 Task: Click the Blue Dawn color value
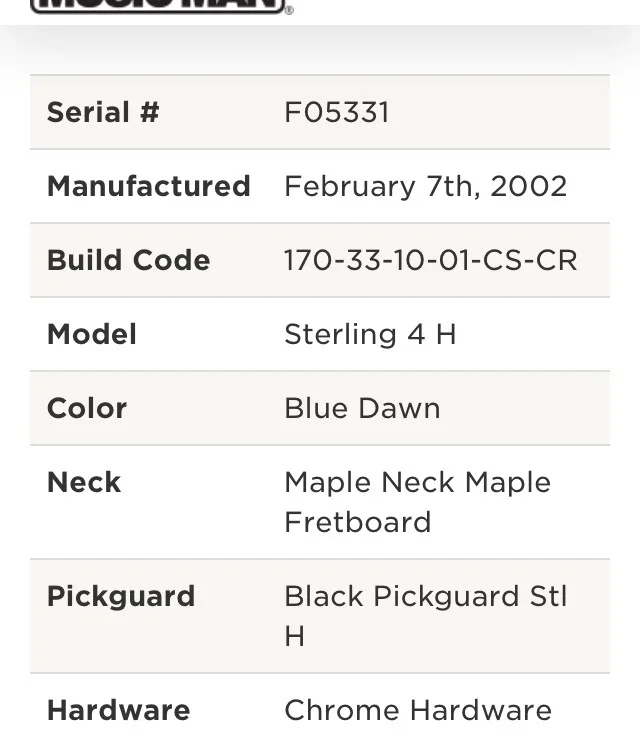pos(362,408)
